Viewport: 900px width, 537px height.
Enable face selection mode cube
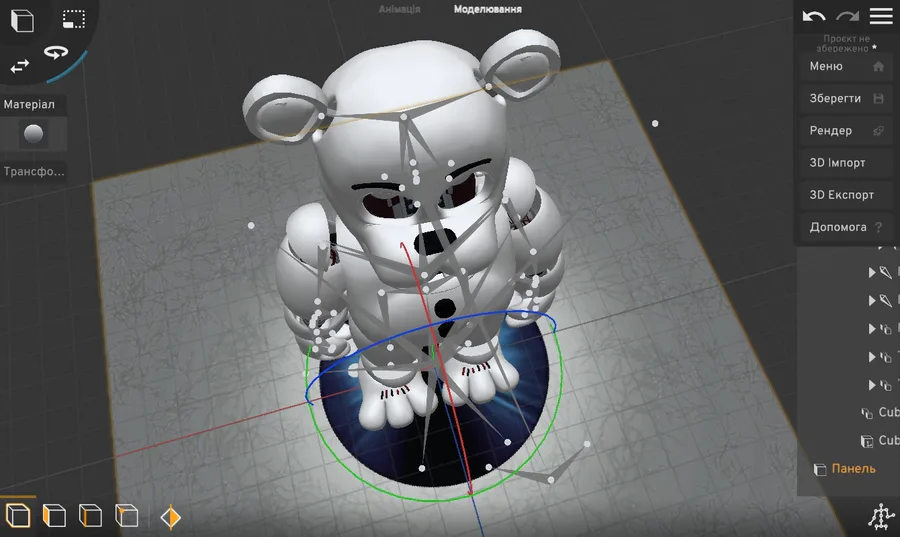click(54, 515)
